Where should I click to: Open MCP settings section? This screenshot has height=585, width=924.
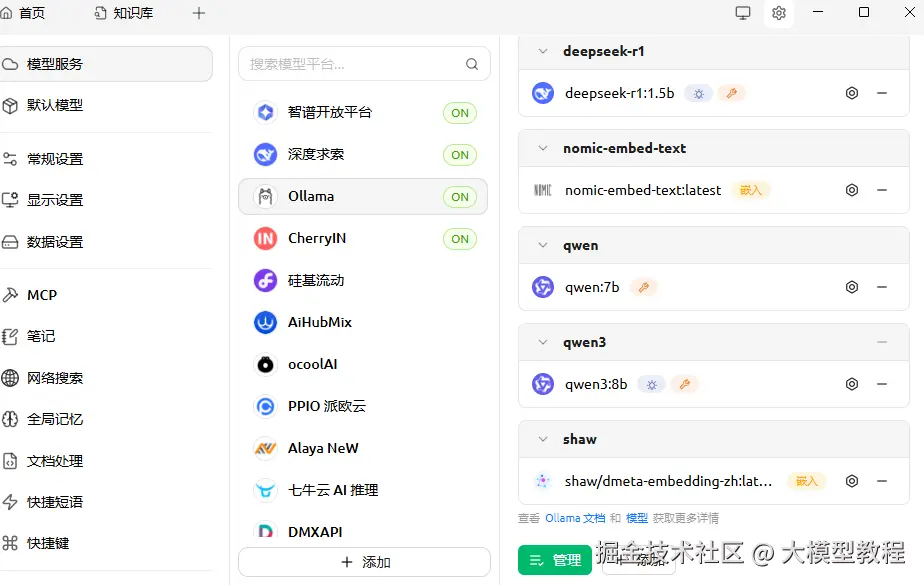[105, 295]
